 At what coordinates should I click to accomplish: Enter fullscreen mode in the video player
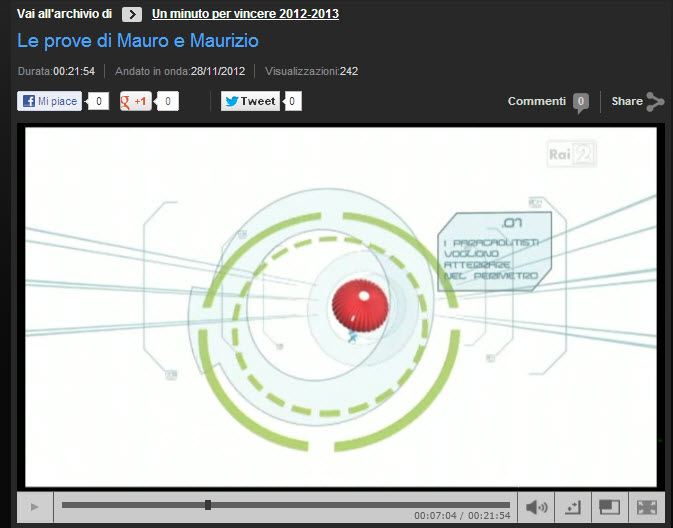click(646, 507)
